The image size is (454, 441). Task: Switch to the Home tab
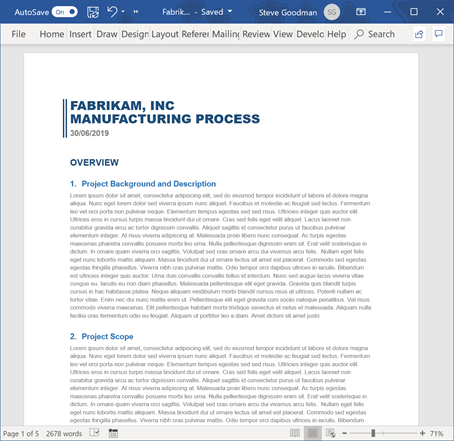click(x=52, y=34)
